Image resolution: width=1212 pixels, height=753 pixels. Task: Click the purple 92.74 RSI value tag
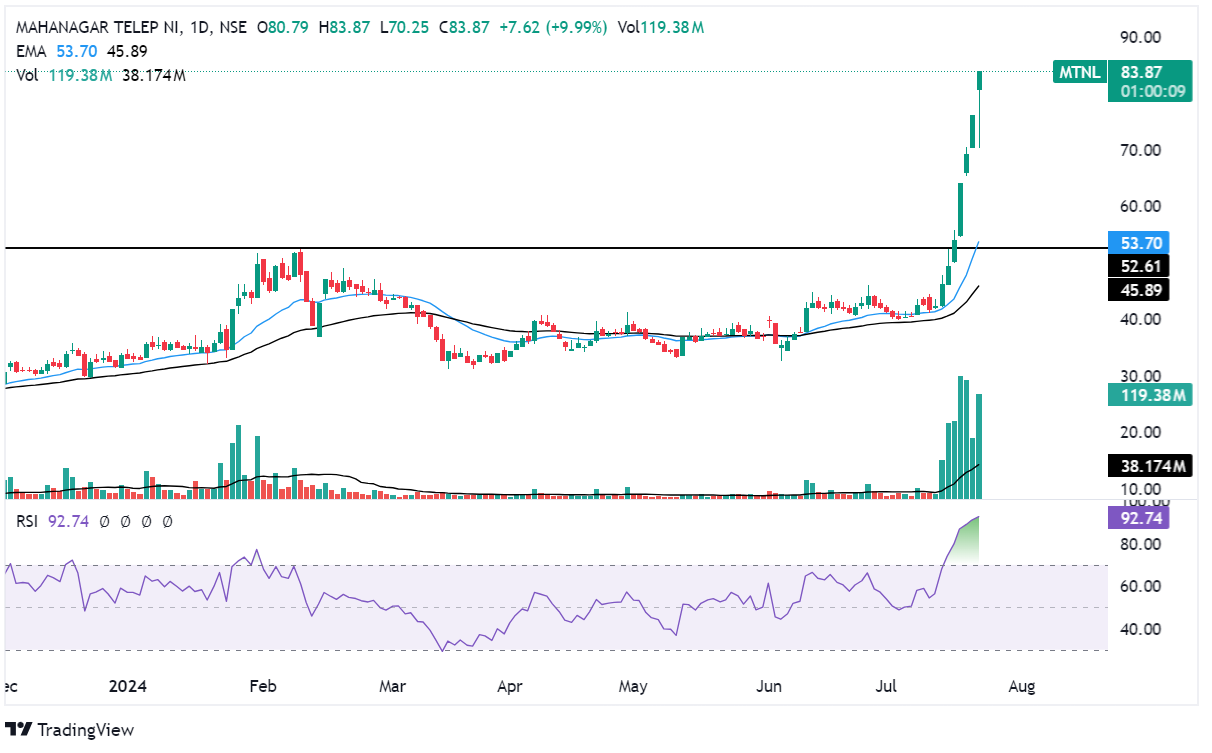point(1137,518)
